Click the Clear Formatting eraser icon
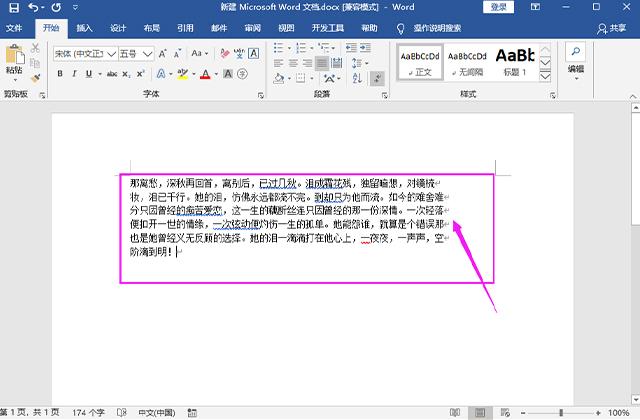This screenshot has height=420, width=640. point(224,53)
